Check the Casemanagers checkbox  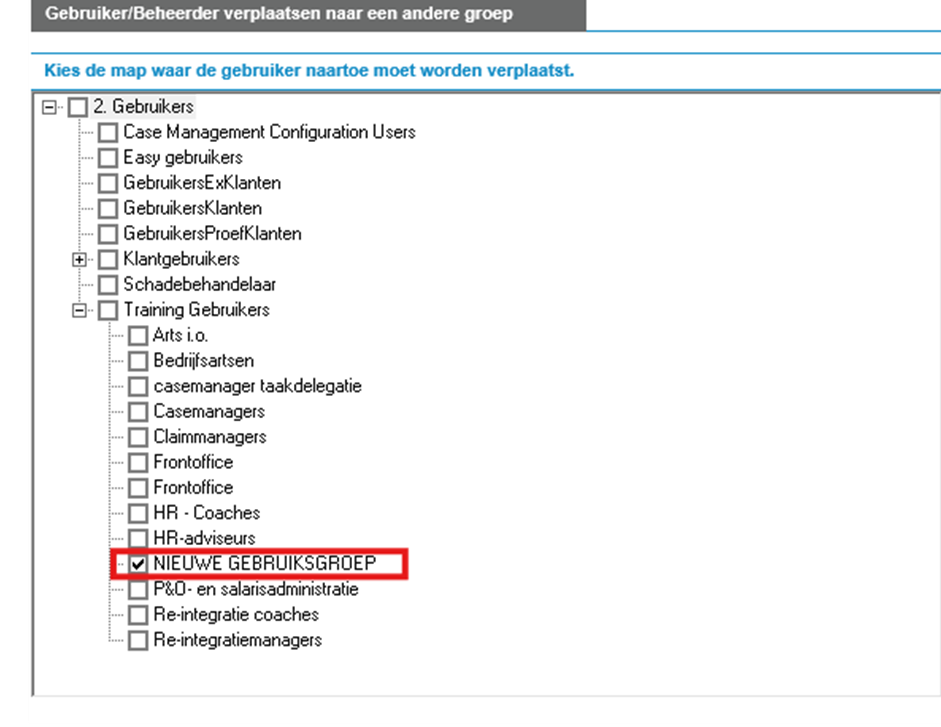click(138, 412)
